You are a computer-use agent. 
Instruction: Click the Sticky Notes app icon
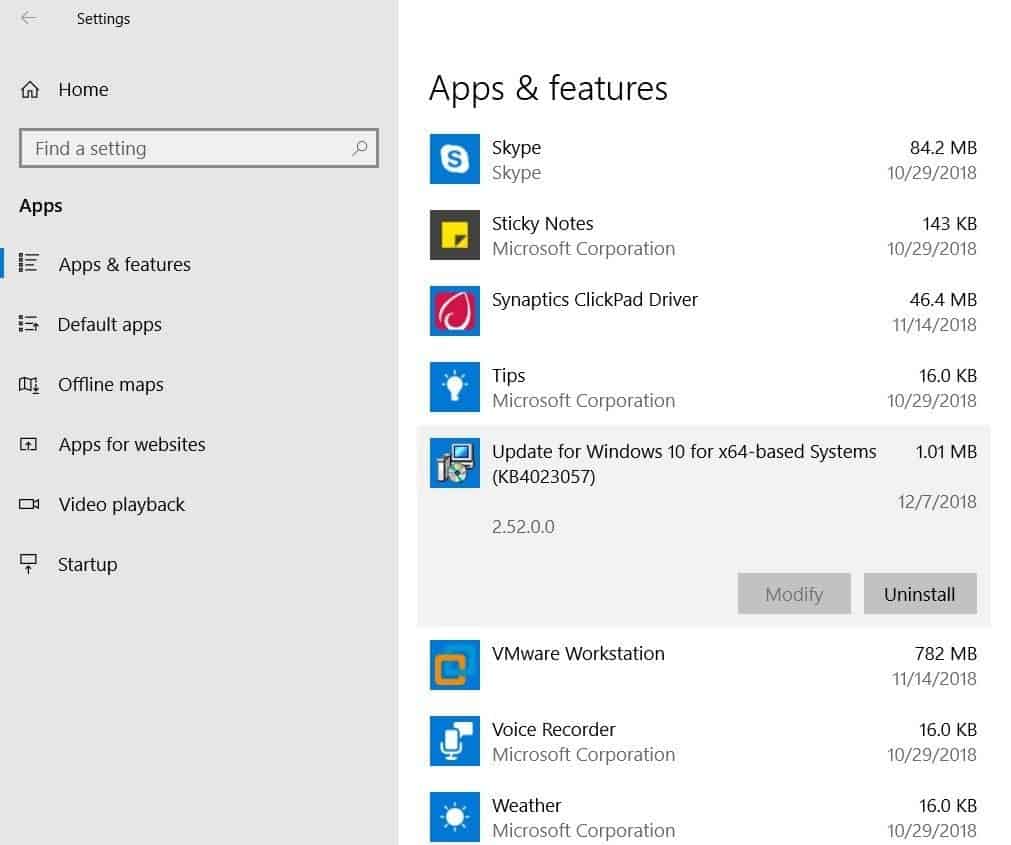pos(455,235)
